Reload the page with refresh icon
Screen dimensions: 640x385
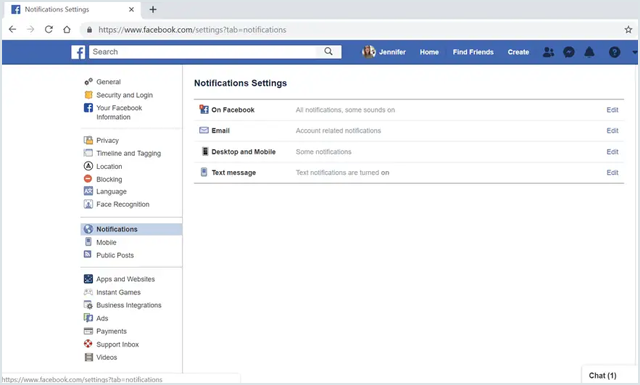tap(49, 29)
